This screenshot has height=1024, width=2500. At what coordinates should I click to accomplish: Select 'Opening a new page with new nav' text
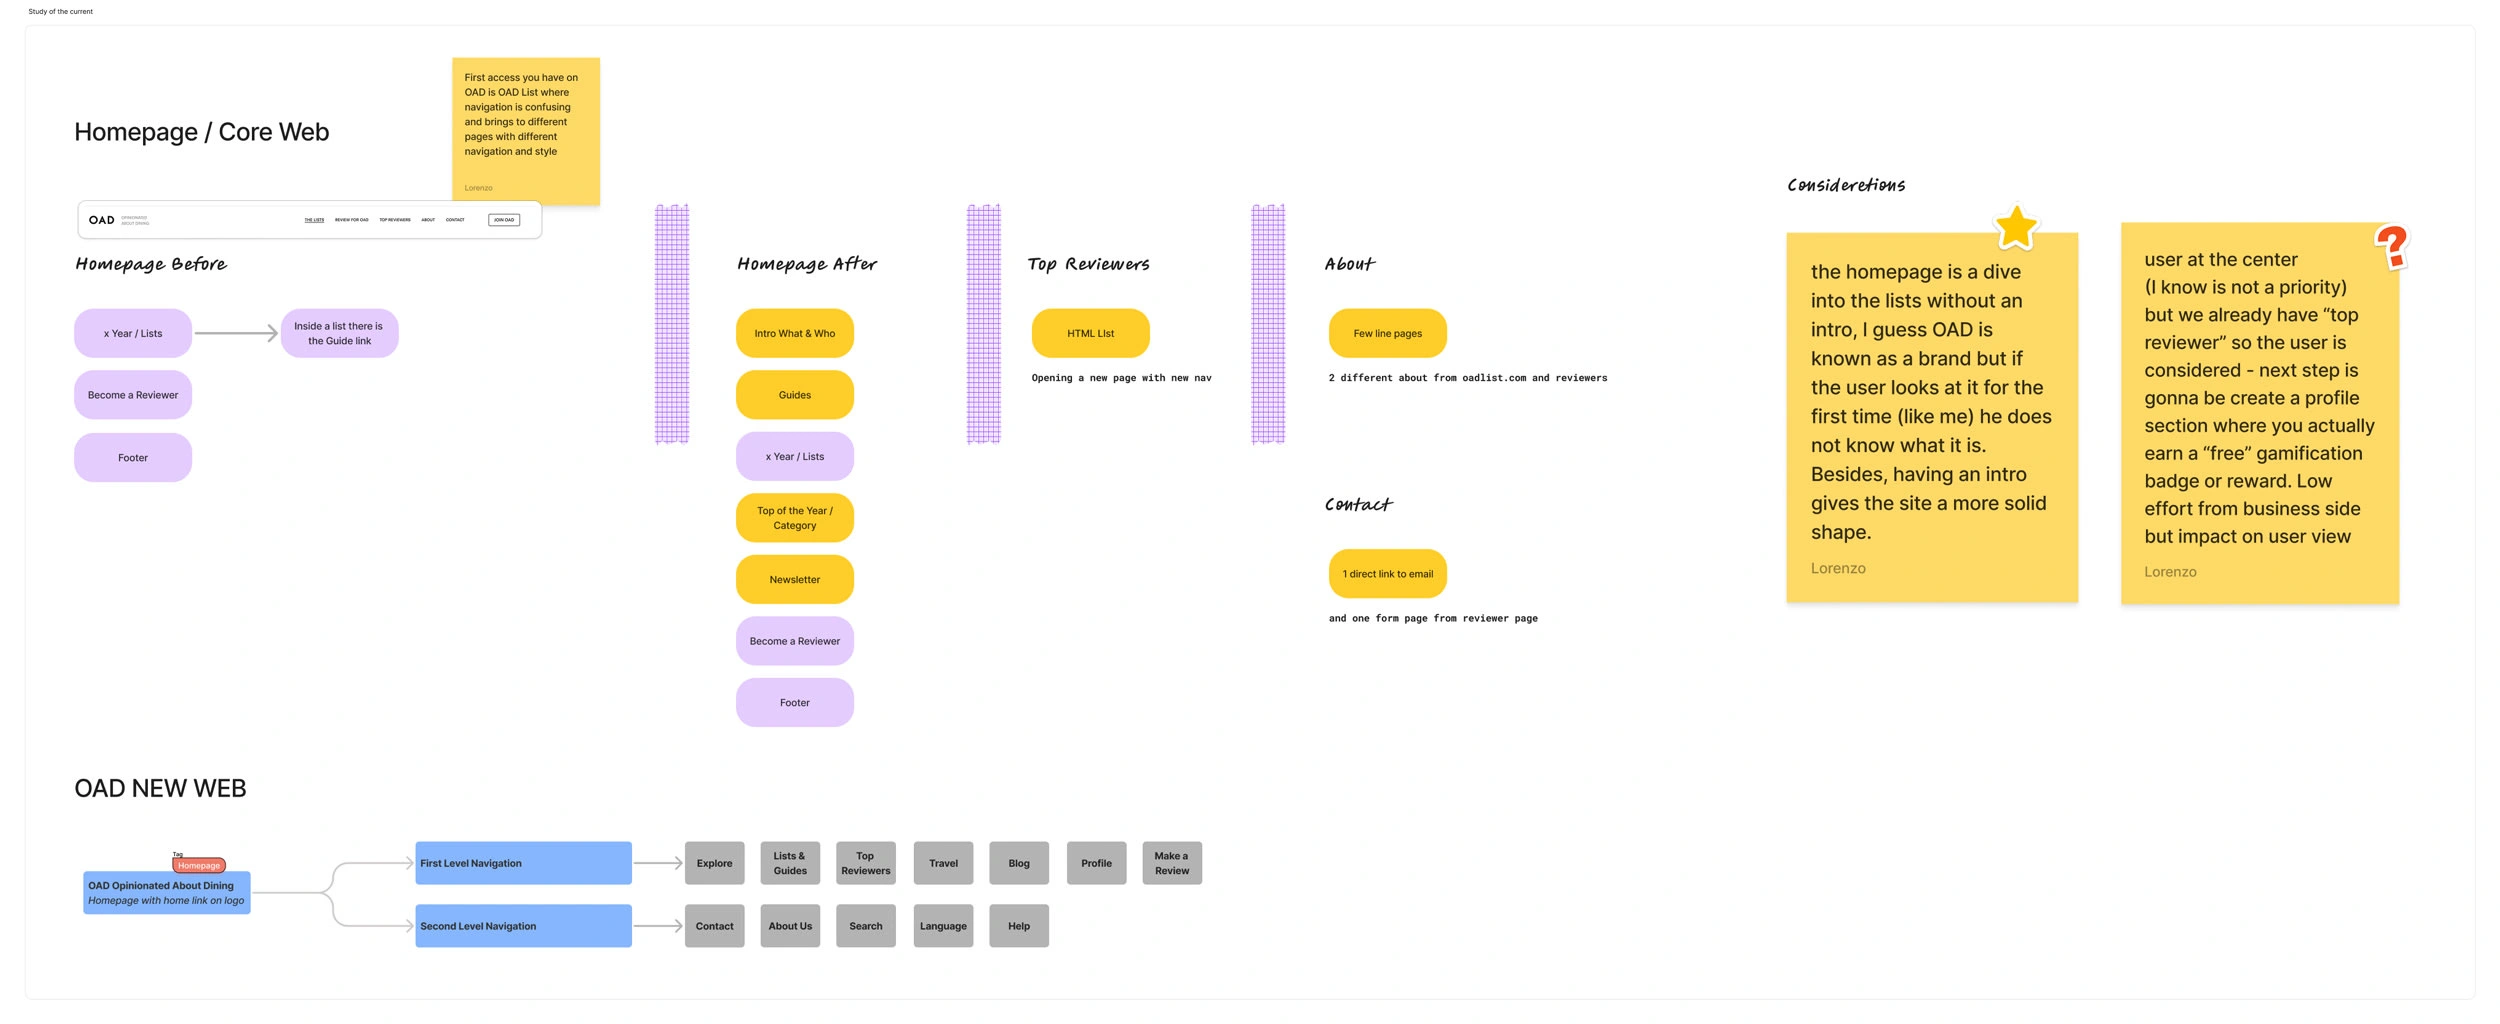[1122, 378]
